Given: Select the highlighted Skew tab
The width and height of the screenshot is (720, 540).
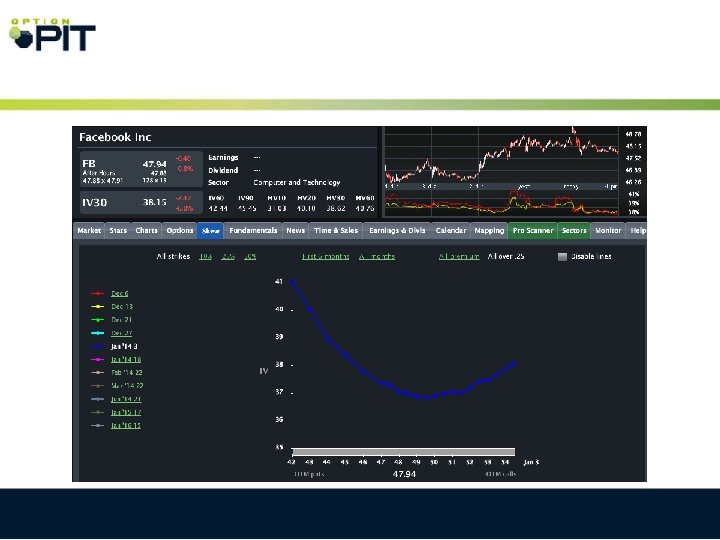Looking at the screenshot, I should pyautogui.click(x=210, y=231).
